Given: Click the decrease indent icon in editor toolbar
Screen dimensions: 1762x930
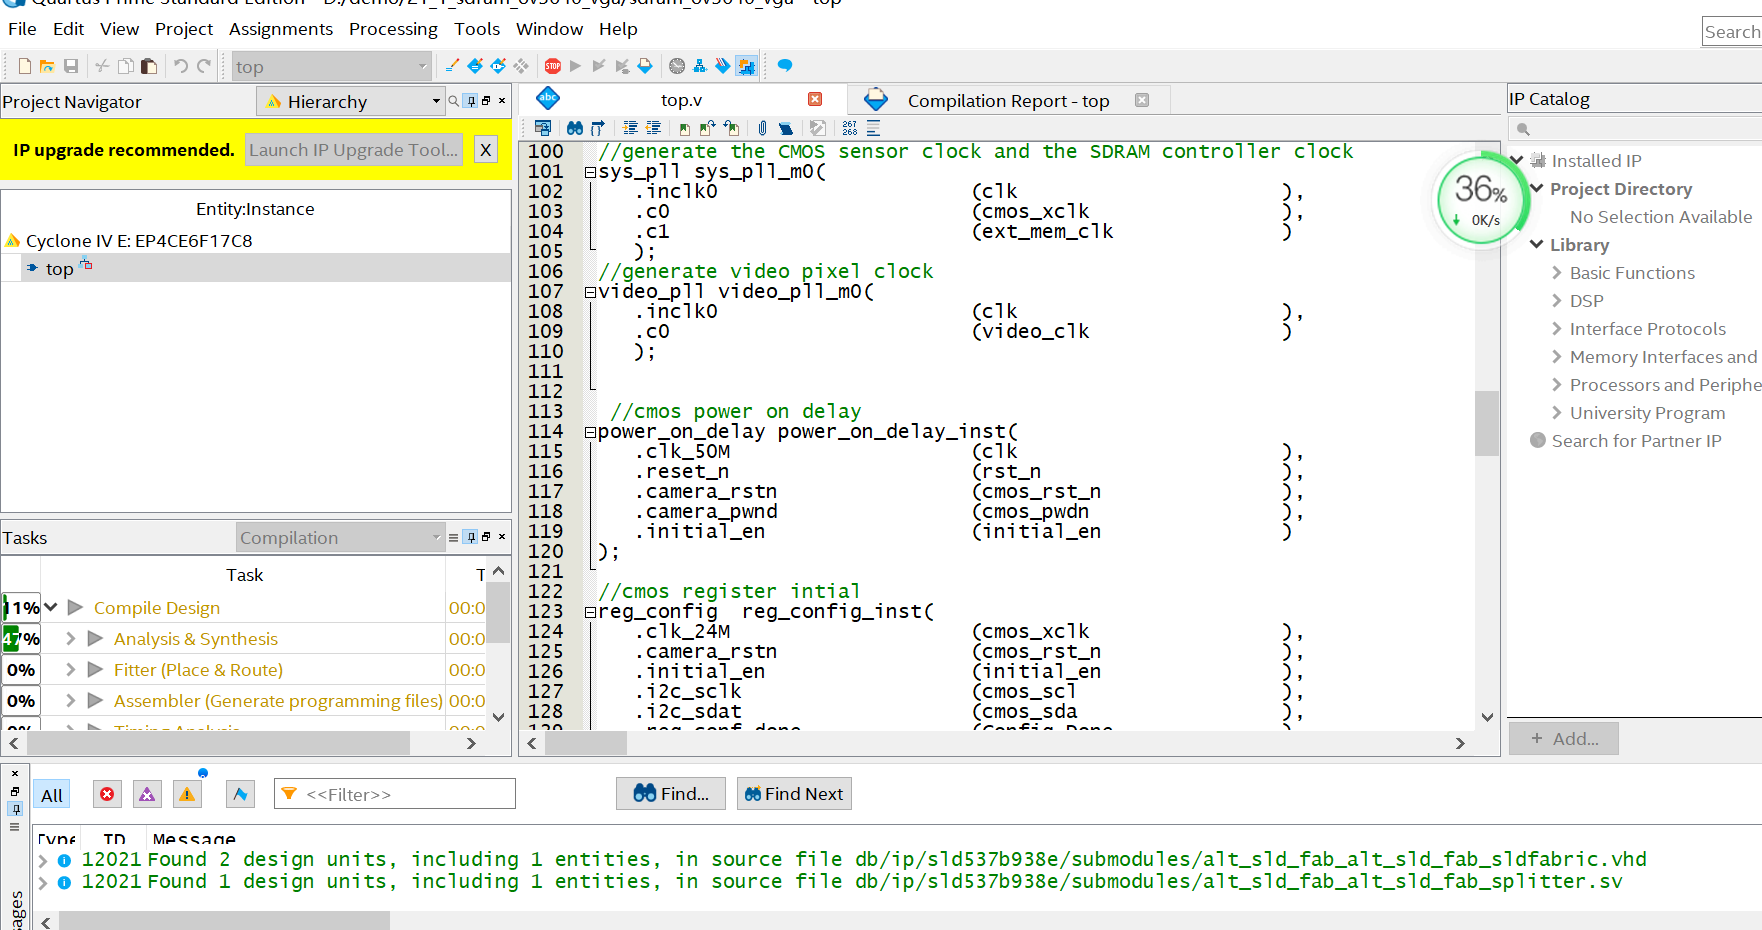Looking at the screenshot, I should pyautogui.click(x=653, y=128).
